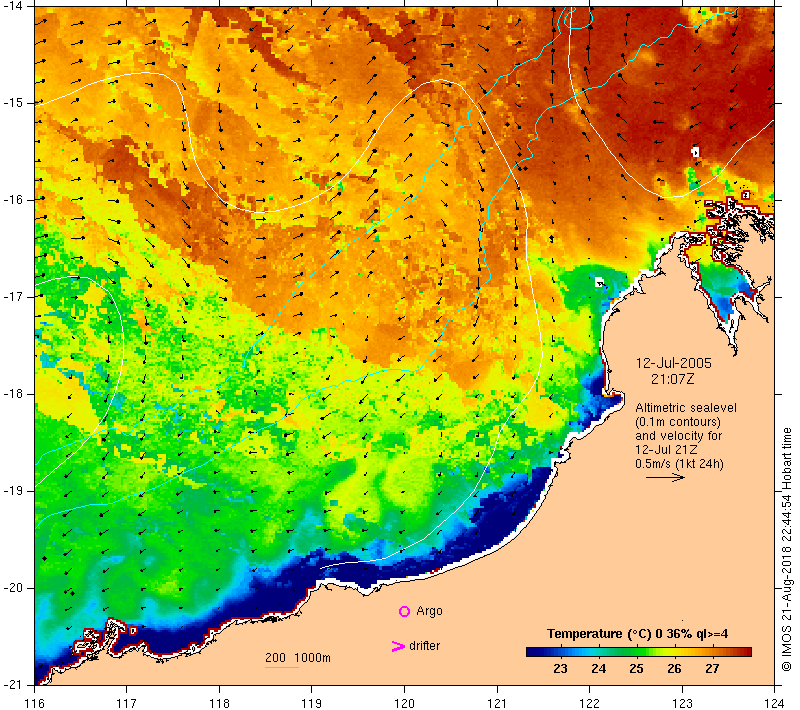
Task: Click the '0.5m/s (1kt 24h)' scale text
Action: pos(679,464)
